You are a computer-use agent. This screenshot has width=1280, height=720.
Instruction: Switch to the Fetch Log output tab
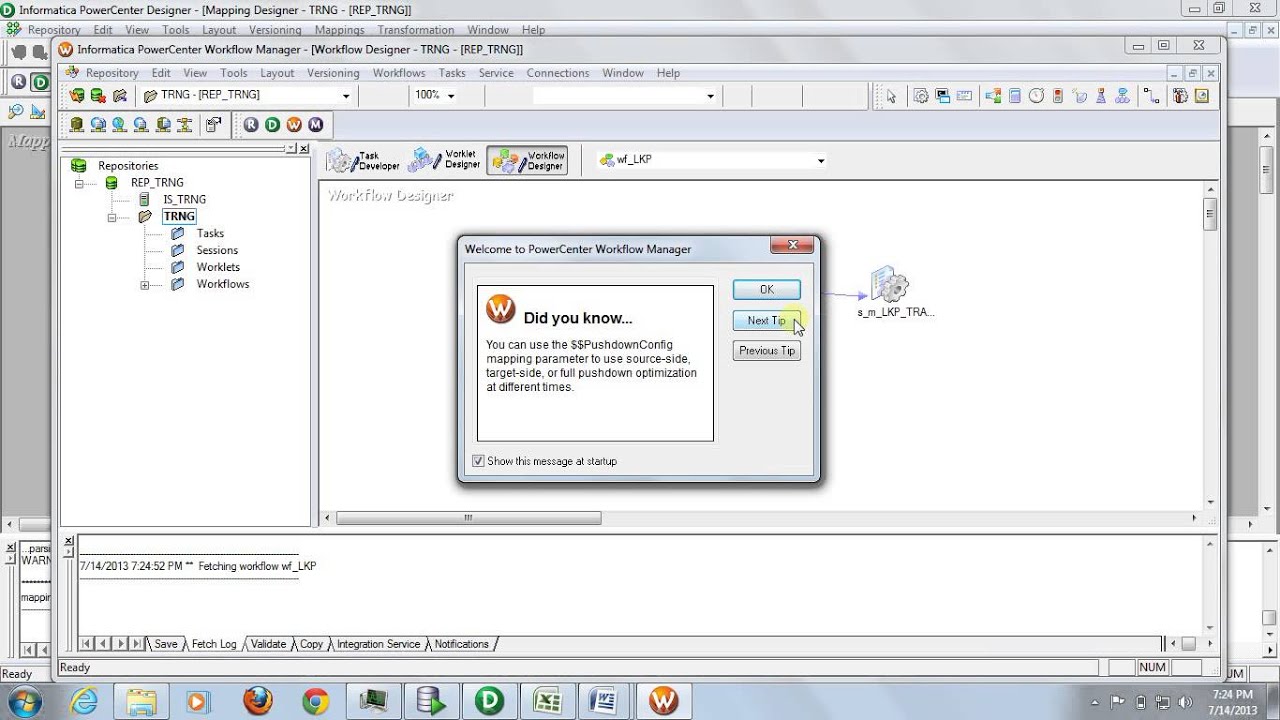[214, 644]
